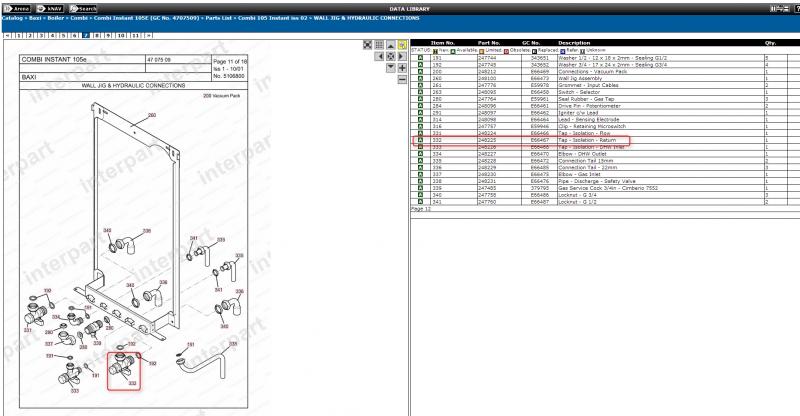Click the grid thumbnails view icon
800x416 pixels.
click(x=379, y=45)
